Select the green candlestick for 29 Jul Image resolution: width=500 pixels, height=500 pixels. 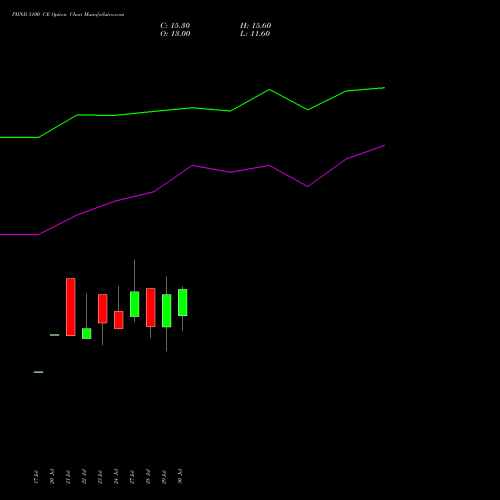tap(167, 310)
